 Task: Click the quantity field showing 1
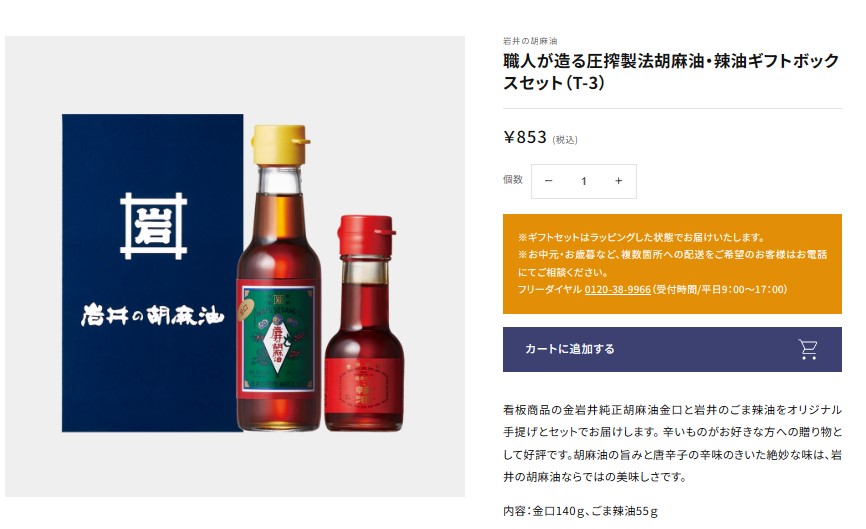coord(584,181)
